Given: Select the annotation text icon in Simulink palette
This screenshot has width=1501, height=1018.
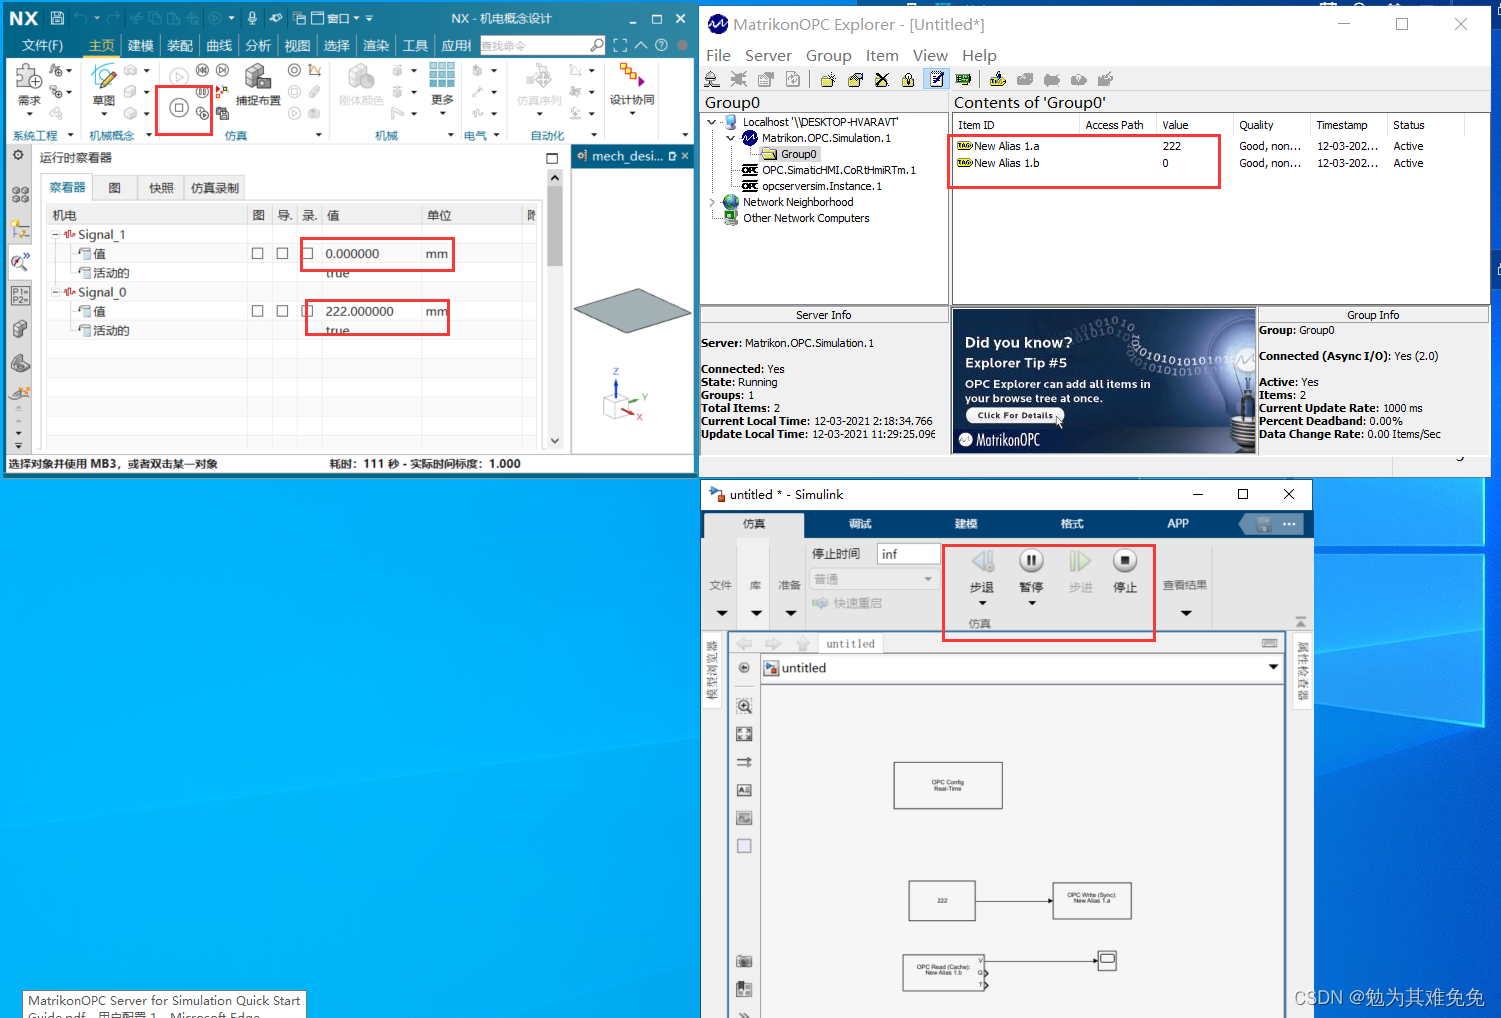Looking at the screenshot, I should 744,790.
